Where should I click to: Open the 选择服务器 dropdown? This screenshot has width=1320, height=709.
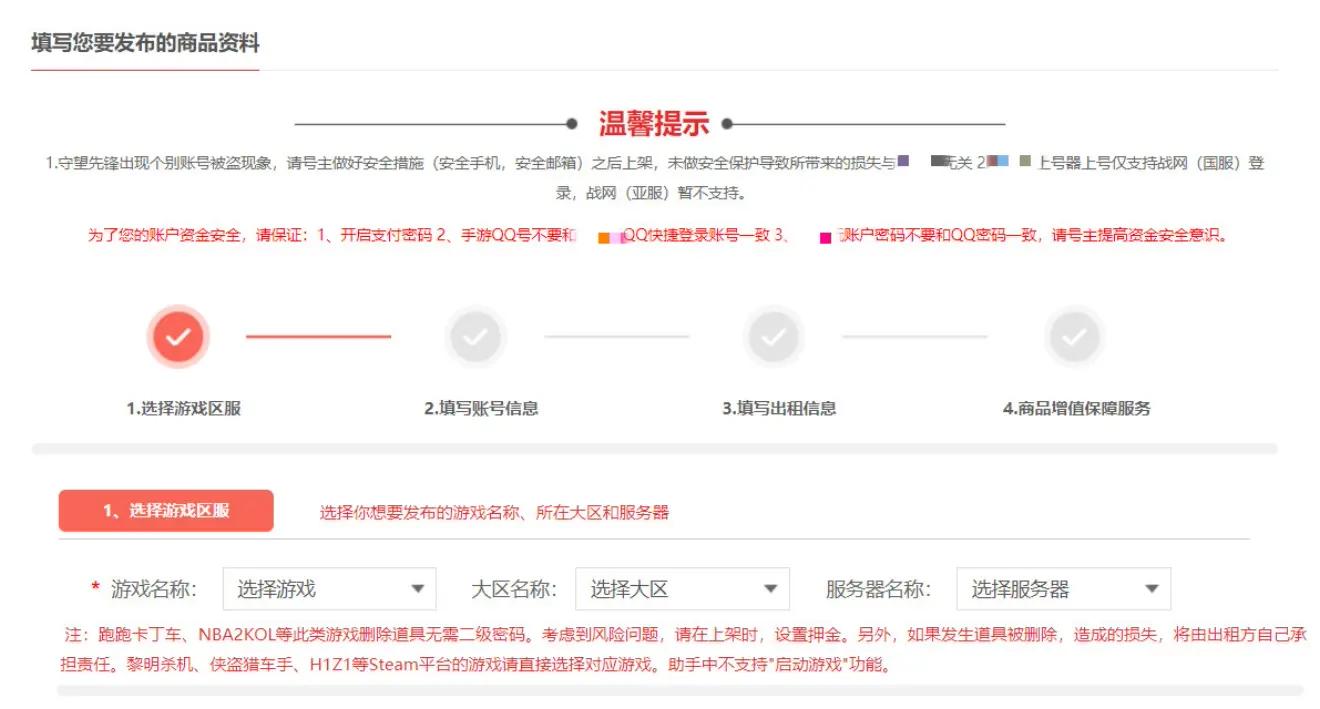(x=1065, y=588)
